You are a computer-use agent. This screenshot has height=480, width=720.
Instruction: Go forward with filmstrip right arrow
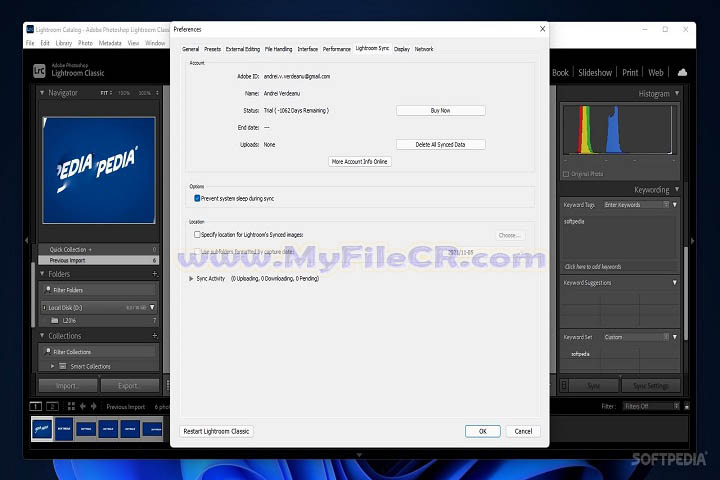94,406
